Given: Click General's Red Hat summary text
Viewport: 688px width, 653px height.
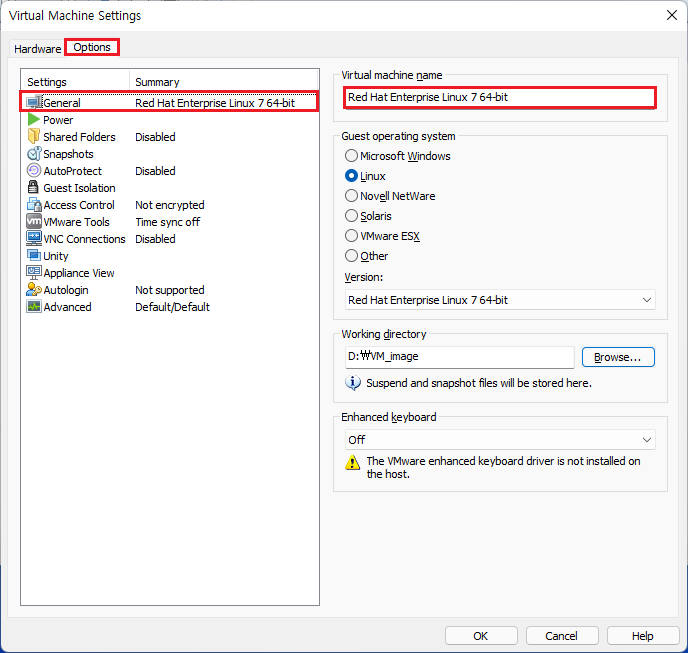Looking at the screenshot, I should 215,103.
